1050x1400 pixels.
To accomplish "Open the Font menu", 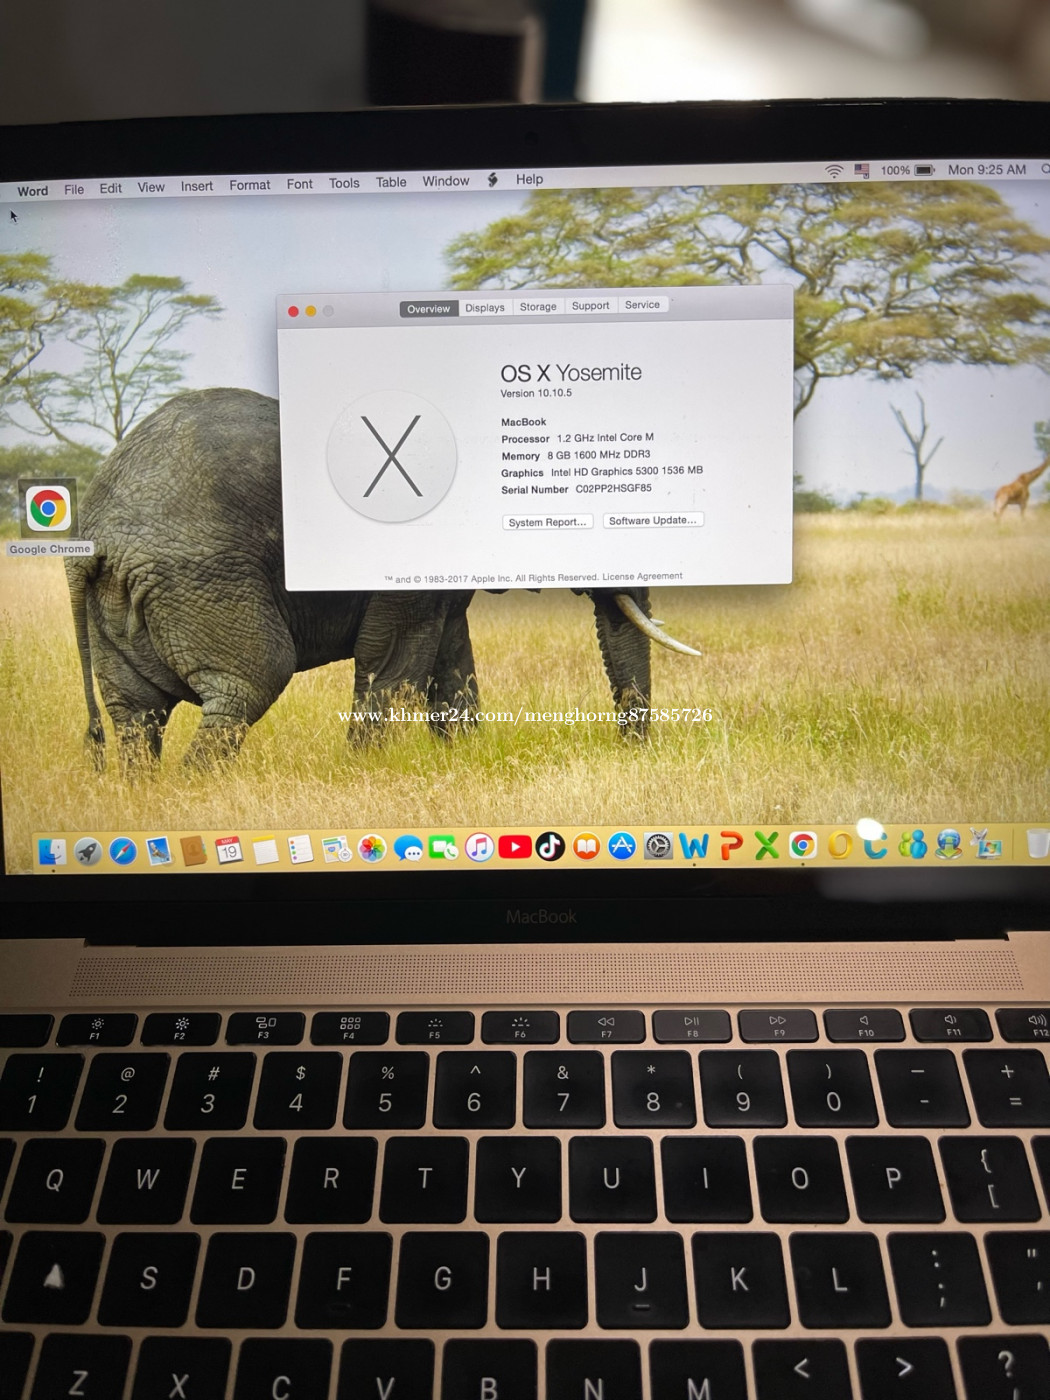I will 300,184.
